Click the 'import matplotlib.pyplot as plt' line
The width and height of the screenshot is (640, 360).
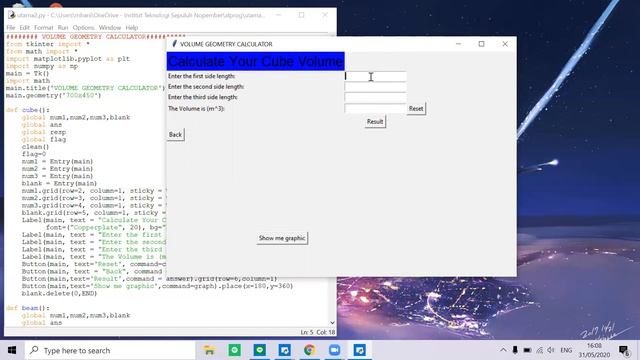tap(68, 59)
